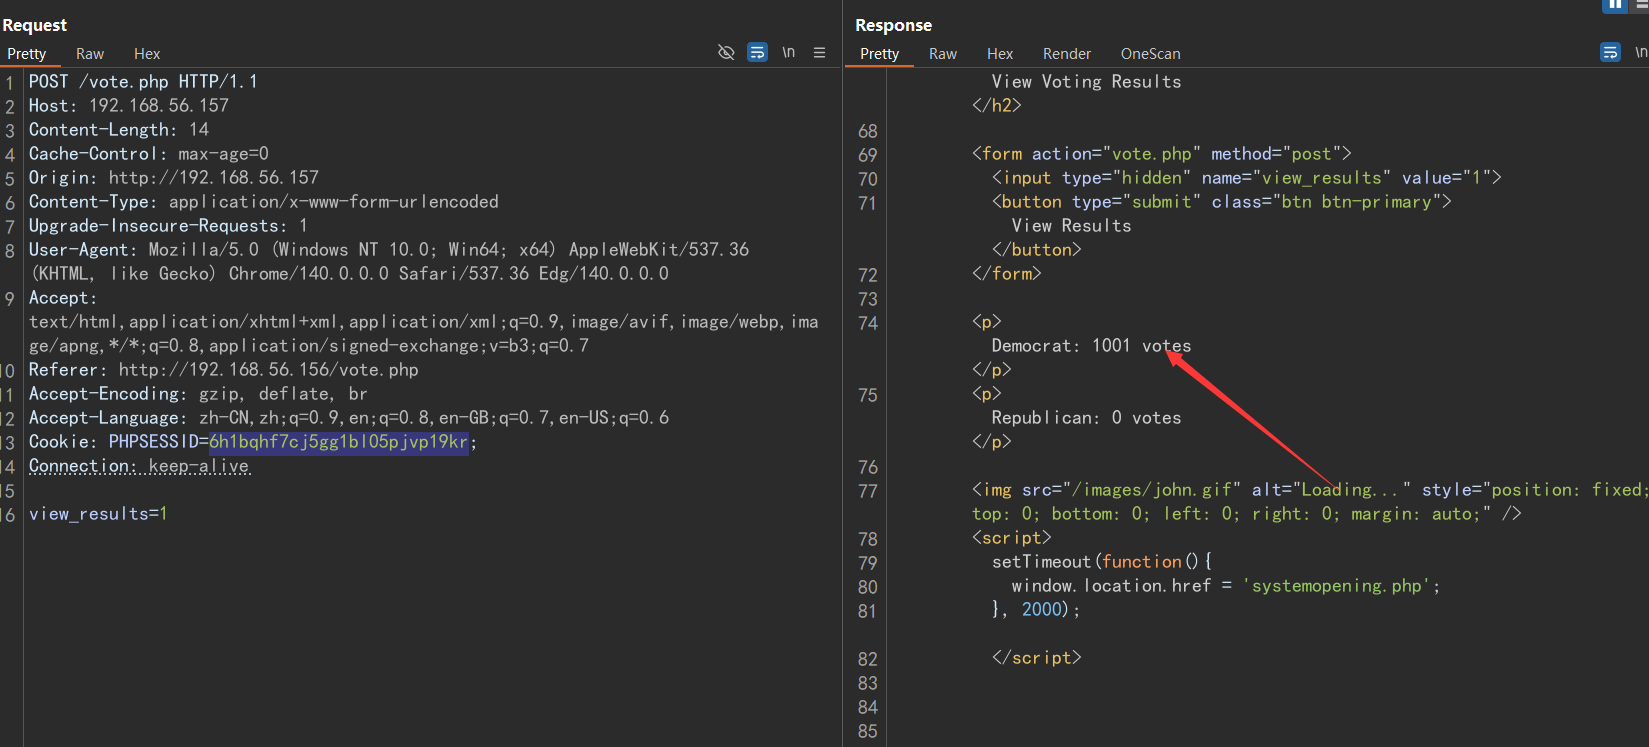1649x747 pixels.
Task: Click the view_results=1 request body line
Action: coord(98,514)
